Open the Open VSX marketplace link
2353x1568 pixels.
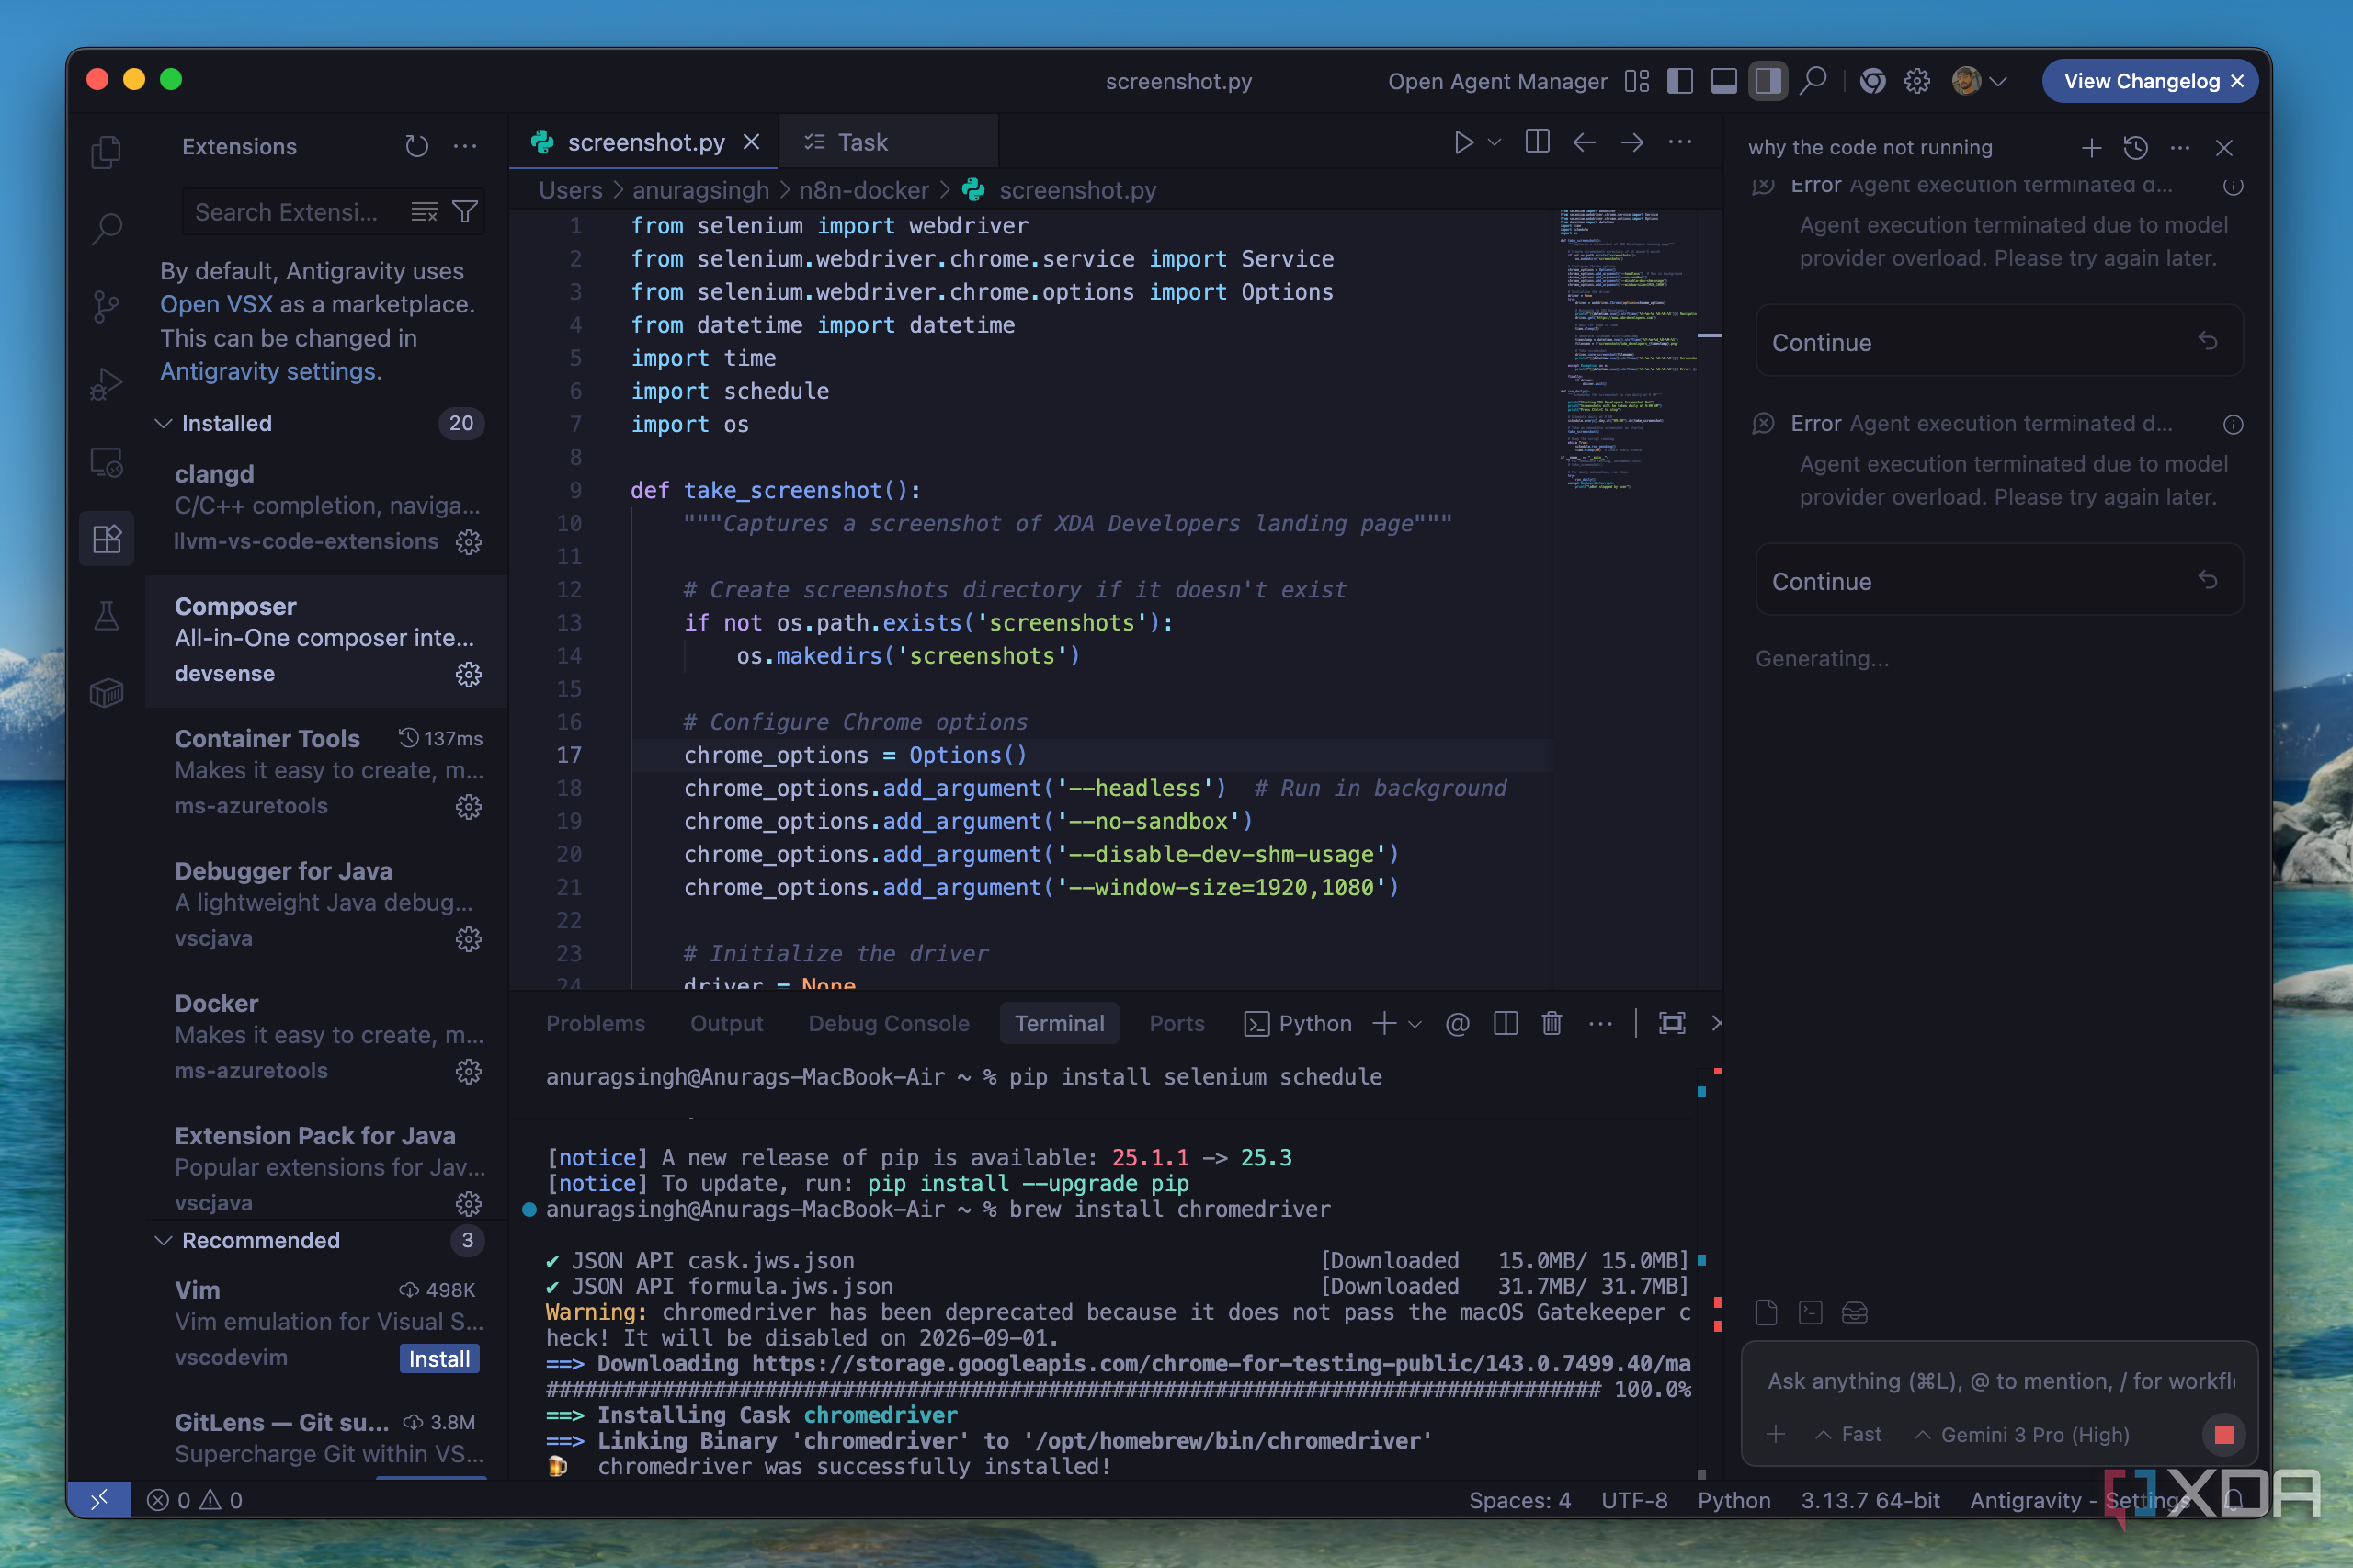[215, 304]
